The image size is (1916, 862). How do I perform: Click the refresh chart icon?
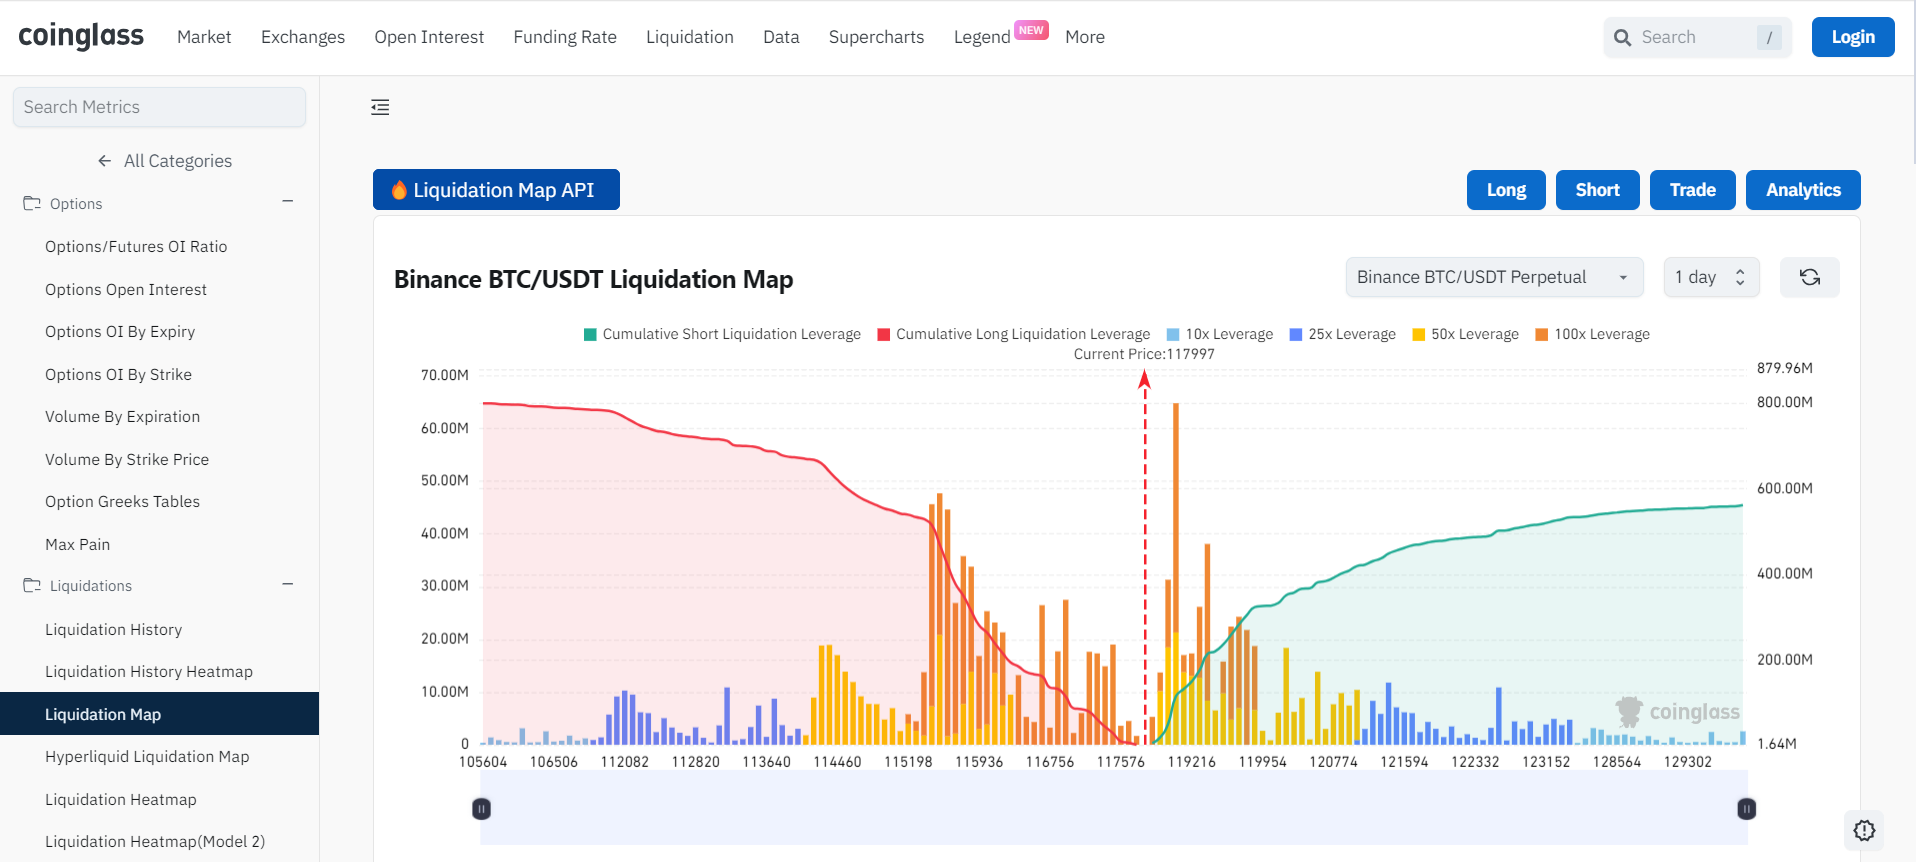[1809, 277]
